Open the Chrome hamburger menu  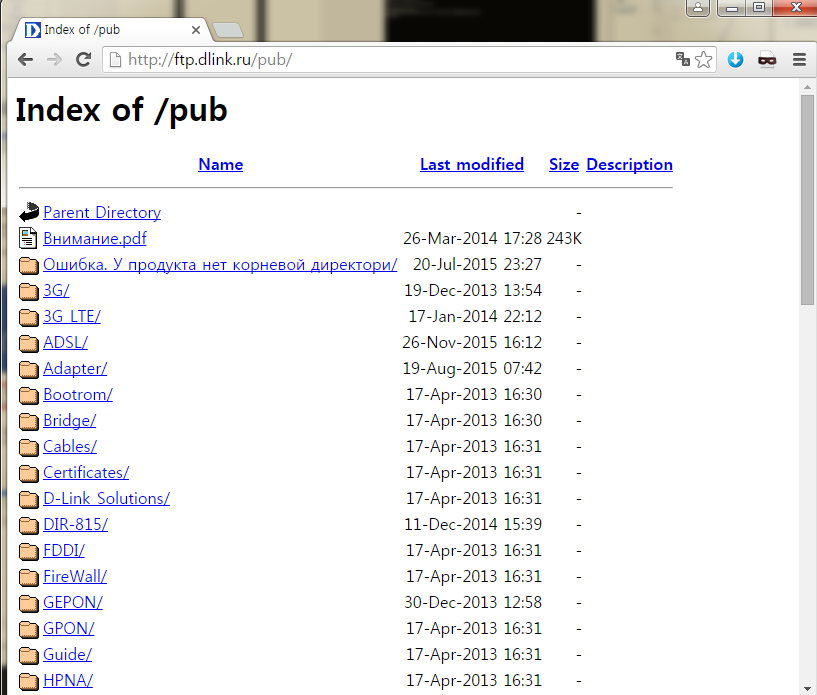pos(799,60)
